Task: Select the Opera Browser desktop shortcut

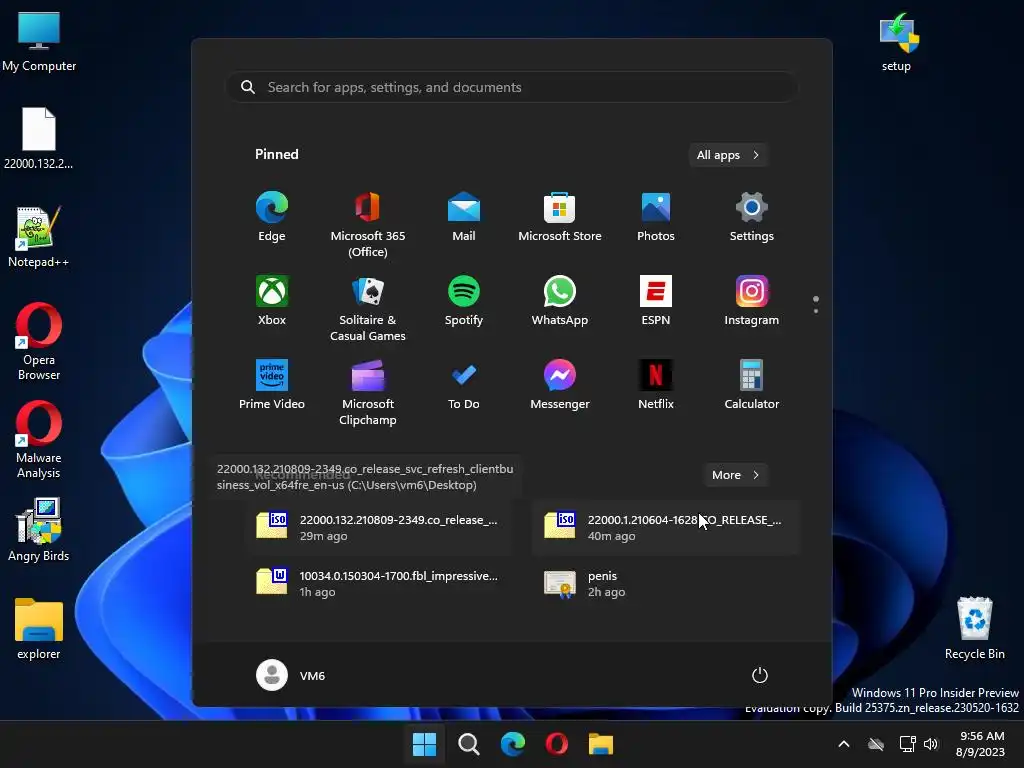Action: [x=39, y=341]
